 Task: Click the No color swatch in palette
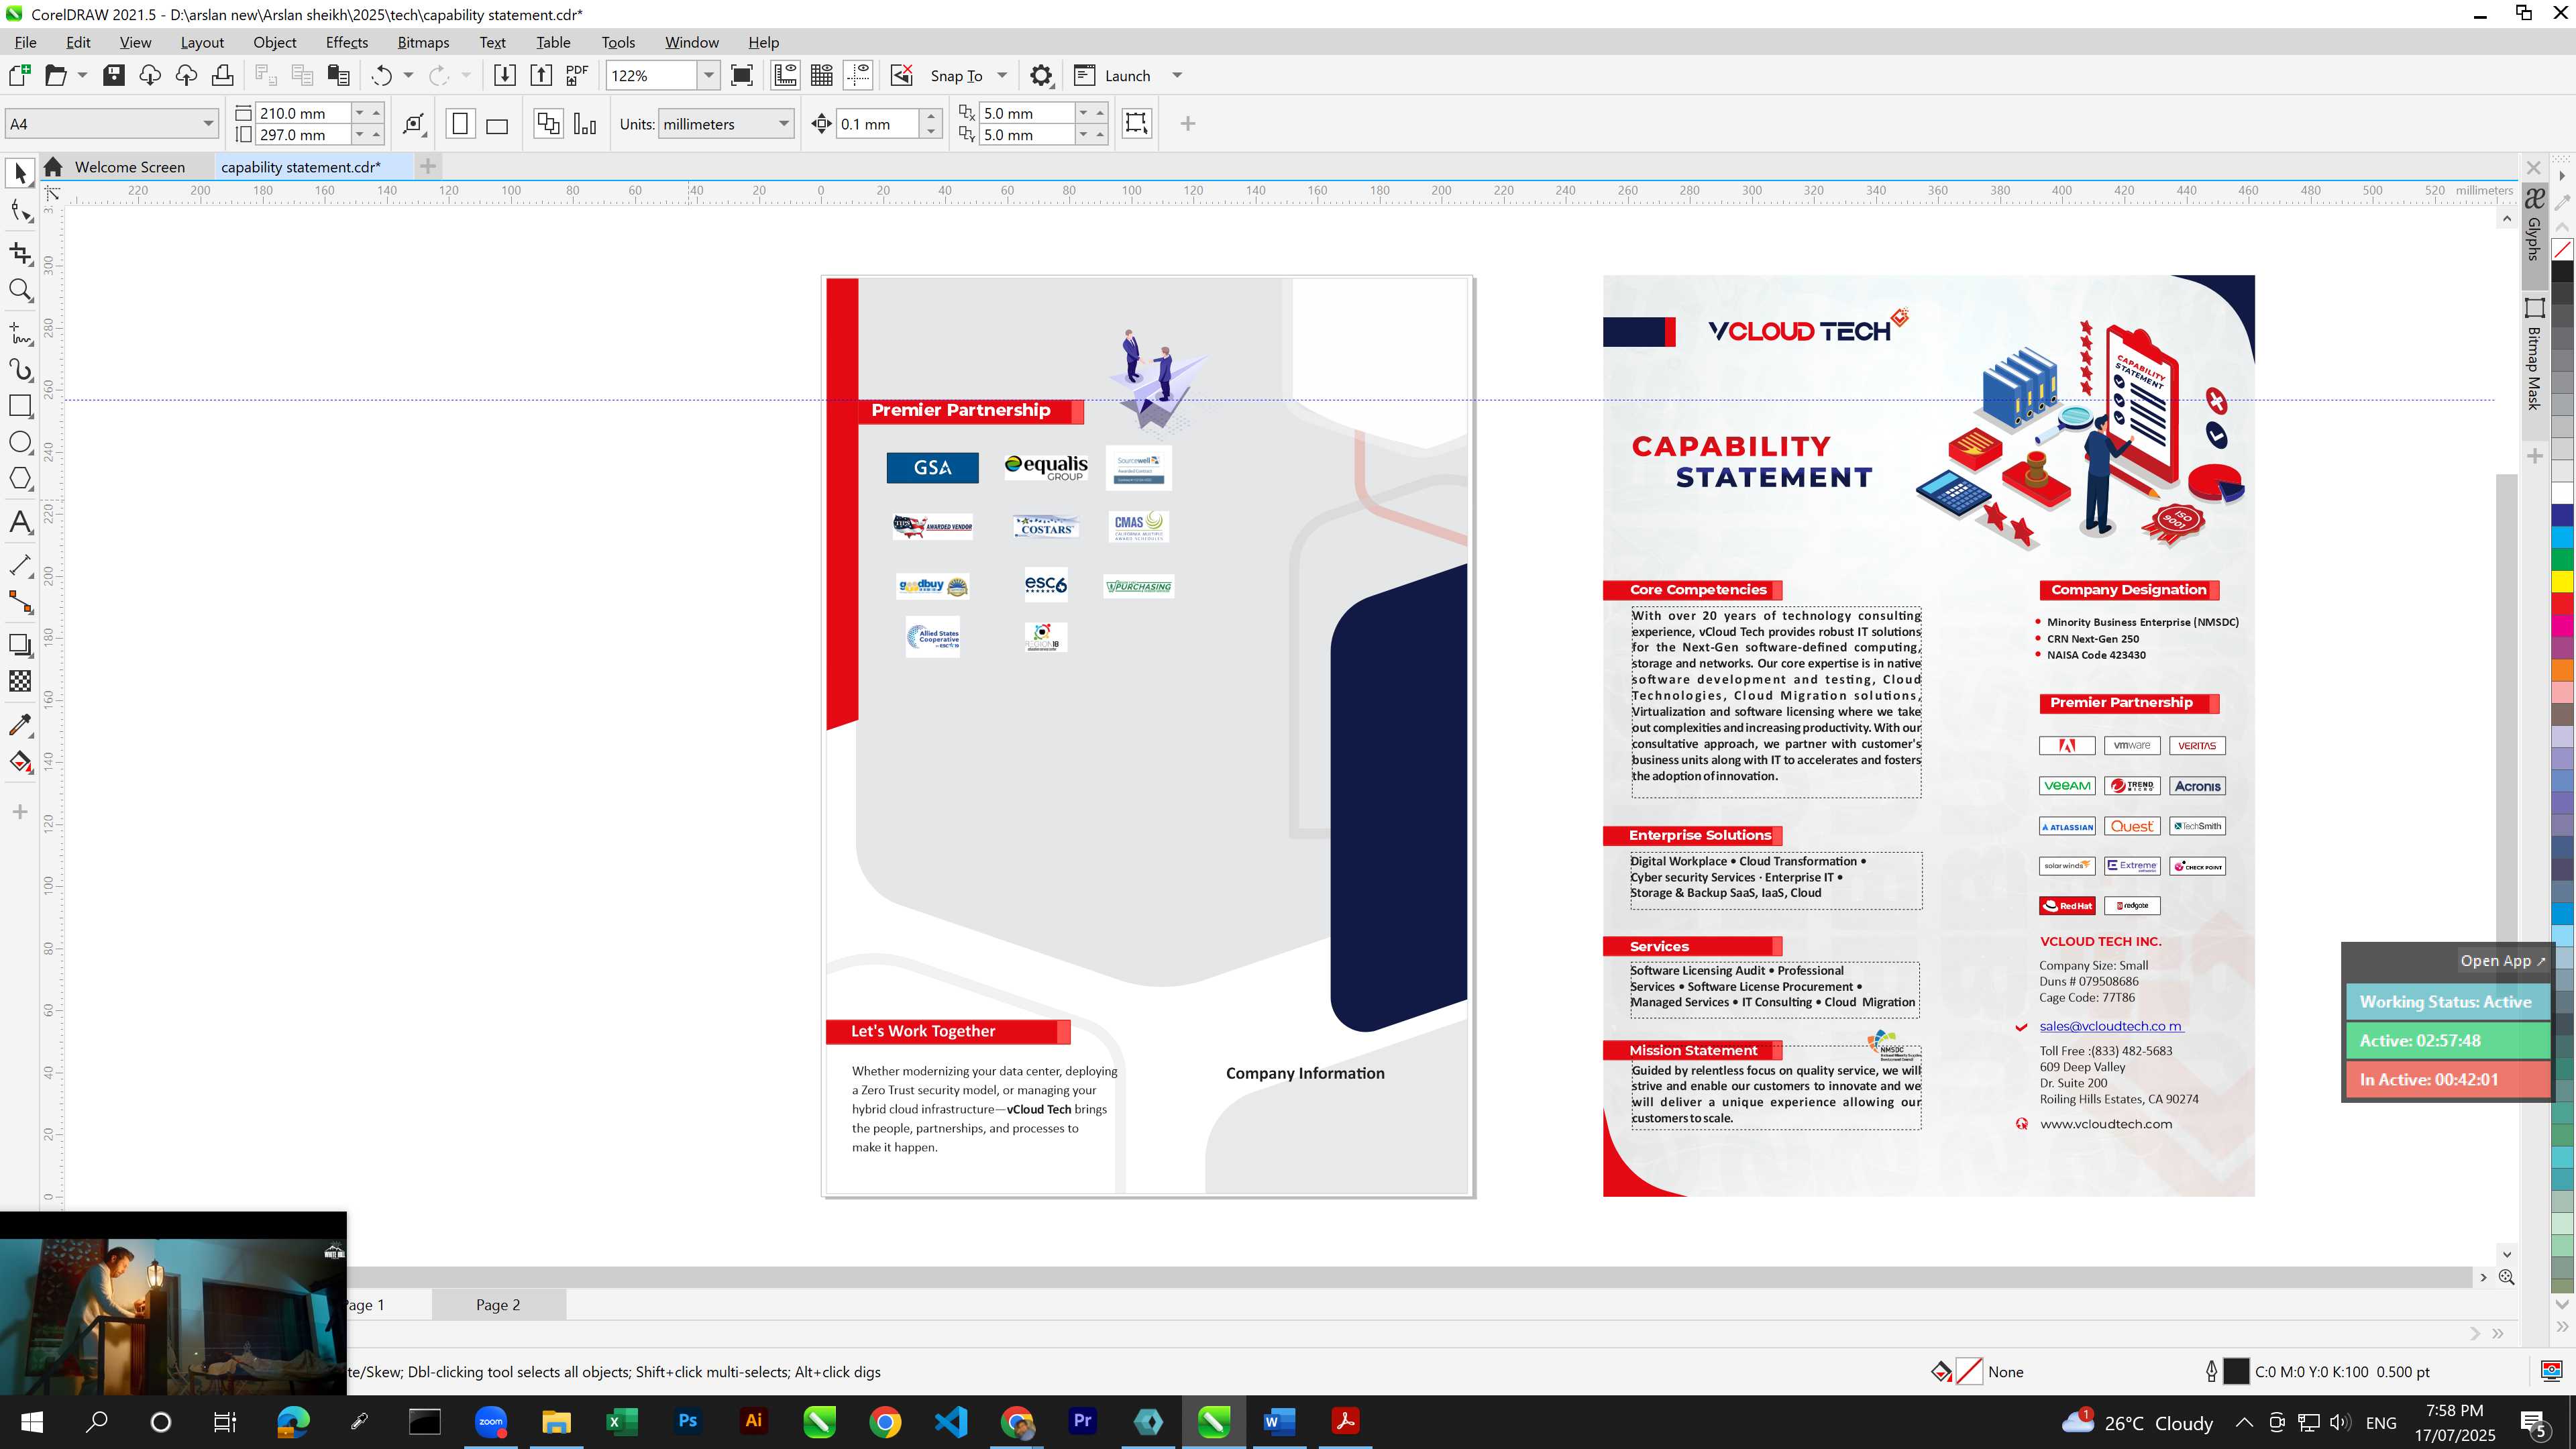coord(2563,249)
